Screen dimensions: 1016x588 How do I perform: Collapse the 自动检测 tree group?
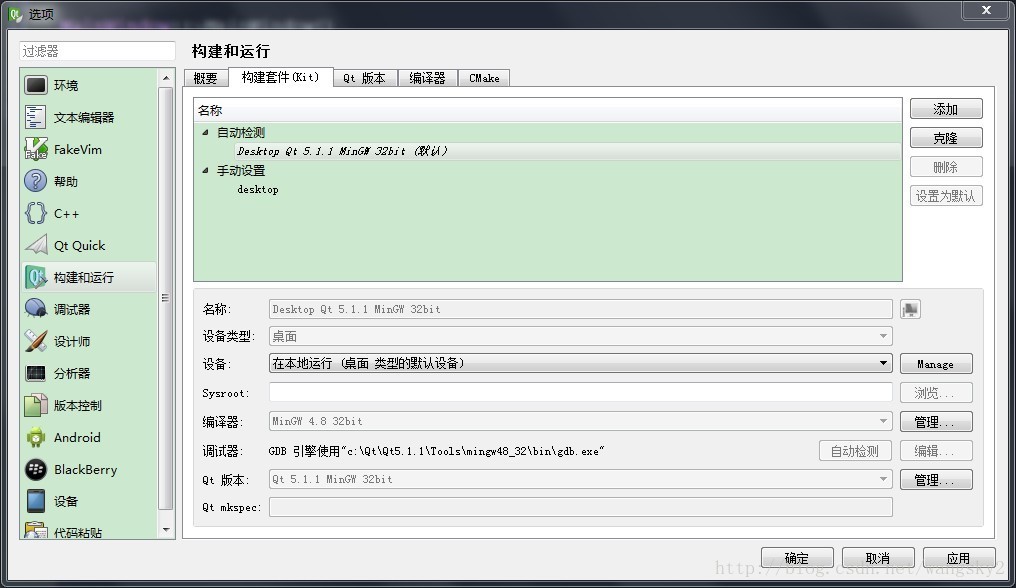(x=205, y=132)
